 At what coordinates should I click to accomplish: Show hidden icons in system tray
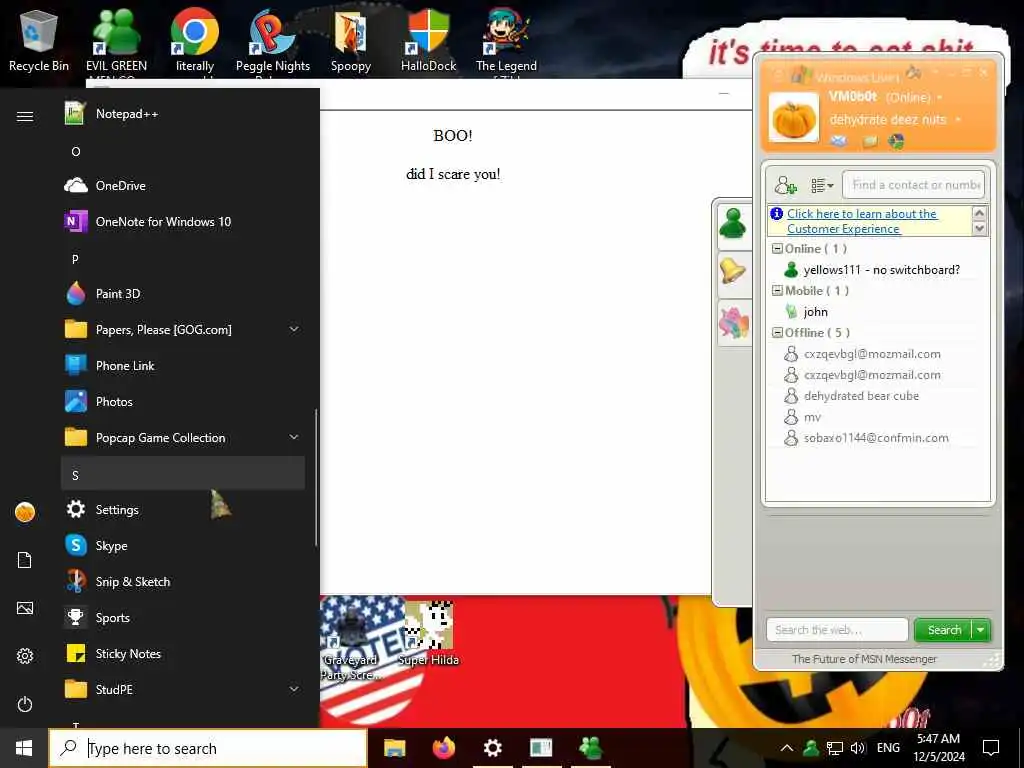coord(787,748)
